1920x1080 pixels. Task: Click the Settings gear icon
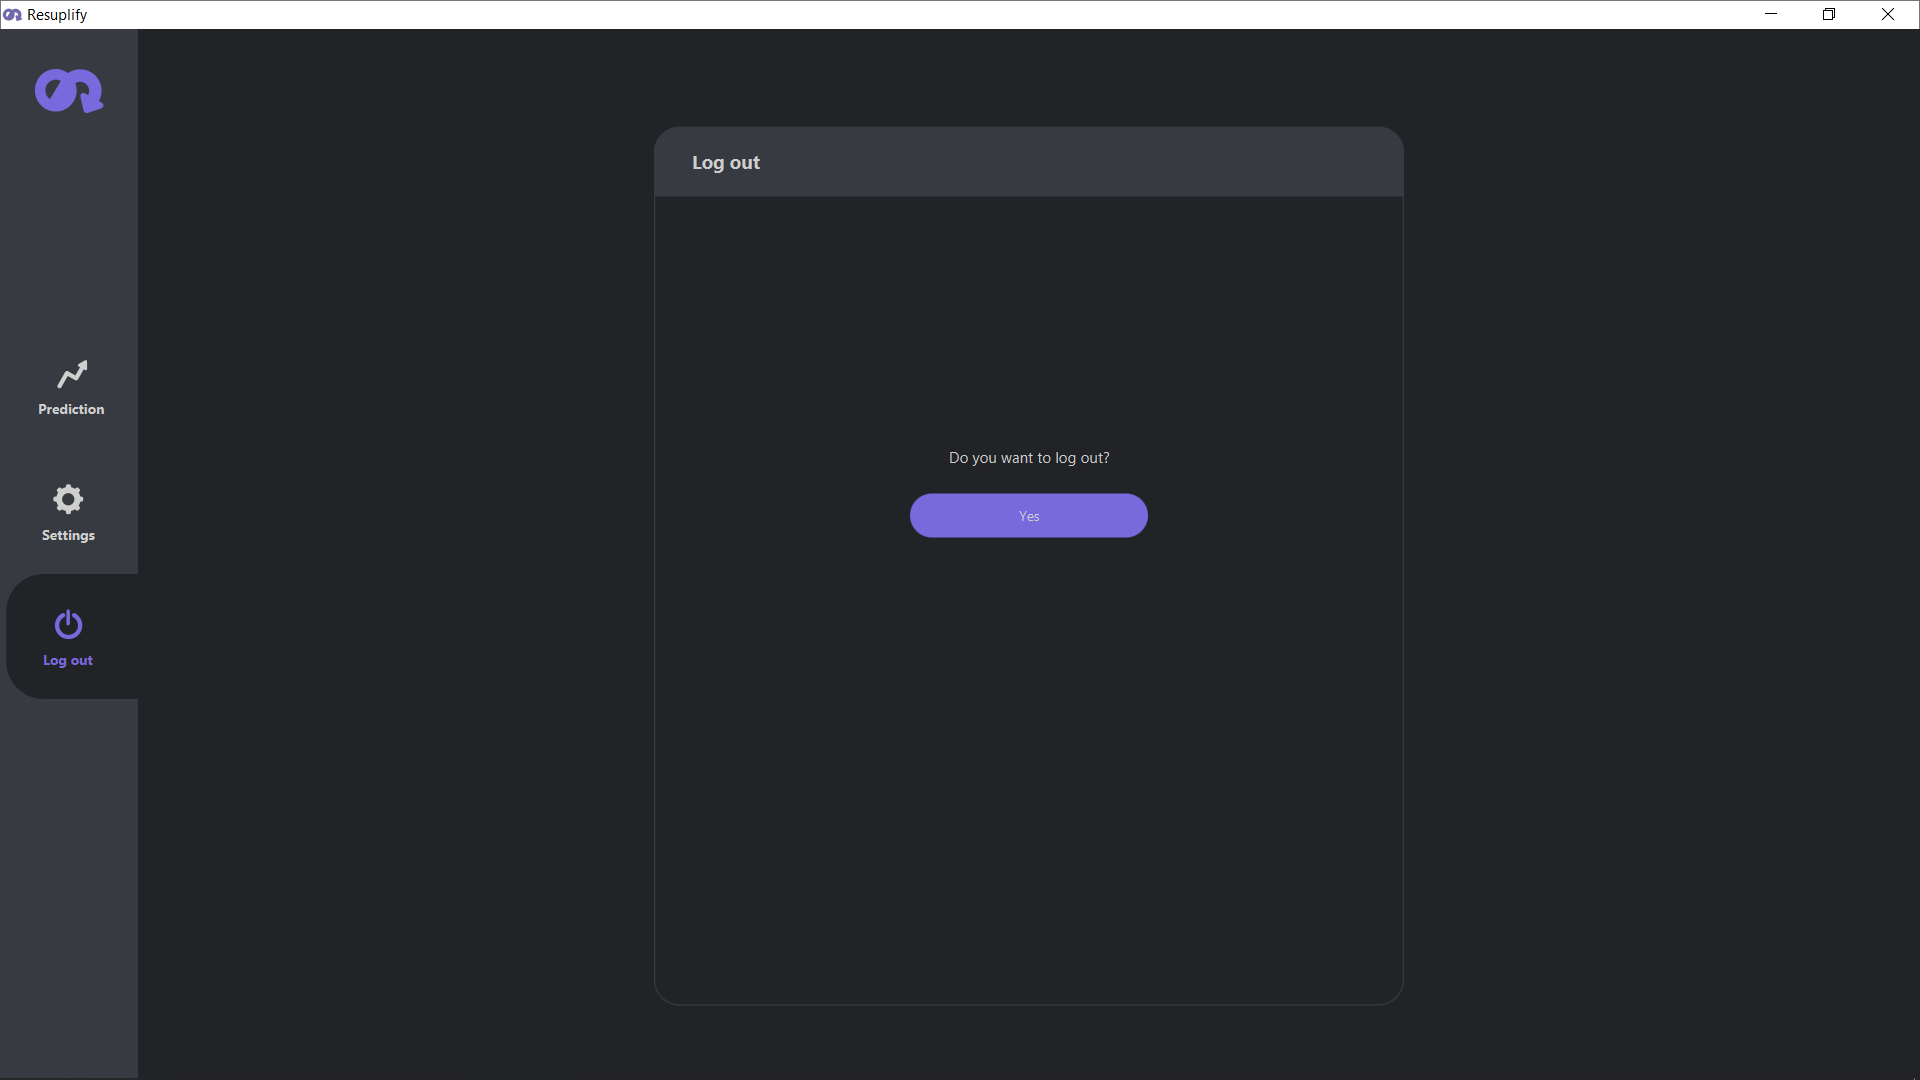68,499
